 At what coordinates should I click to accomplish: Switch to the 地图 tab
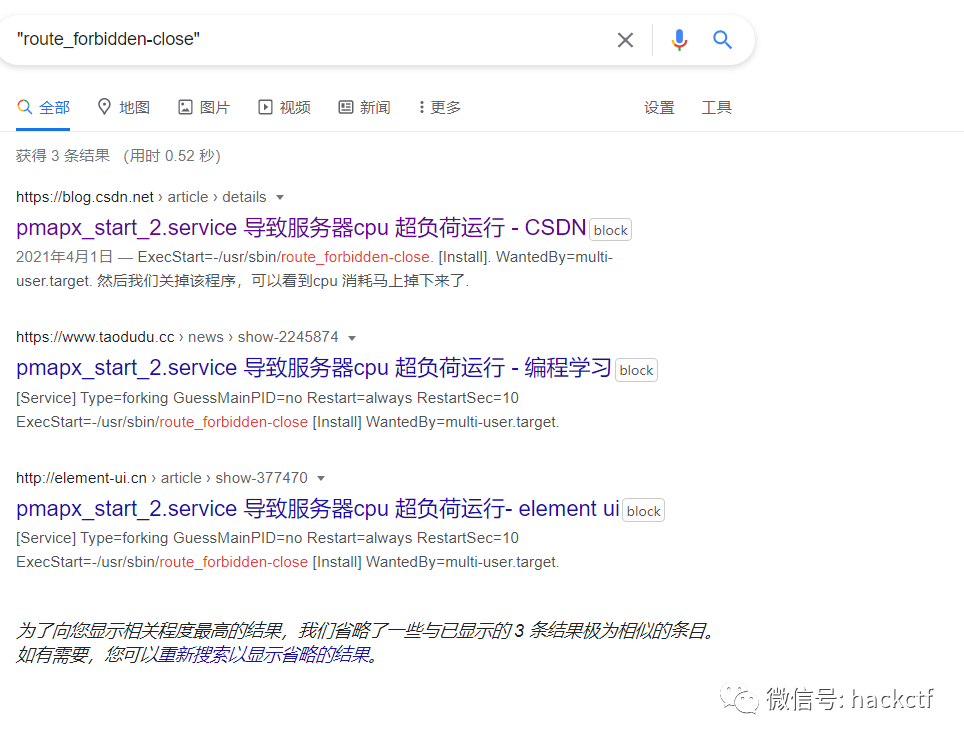124,108
